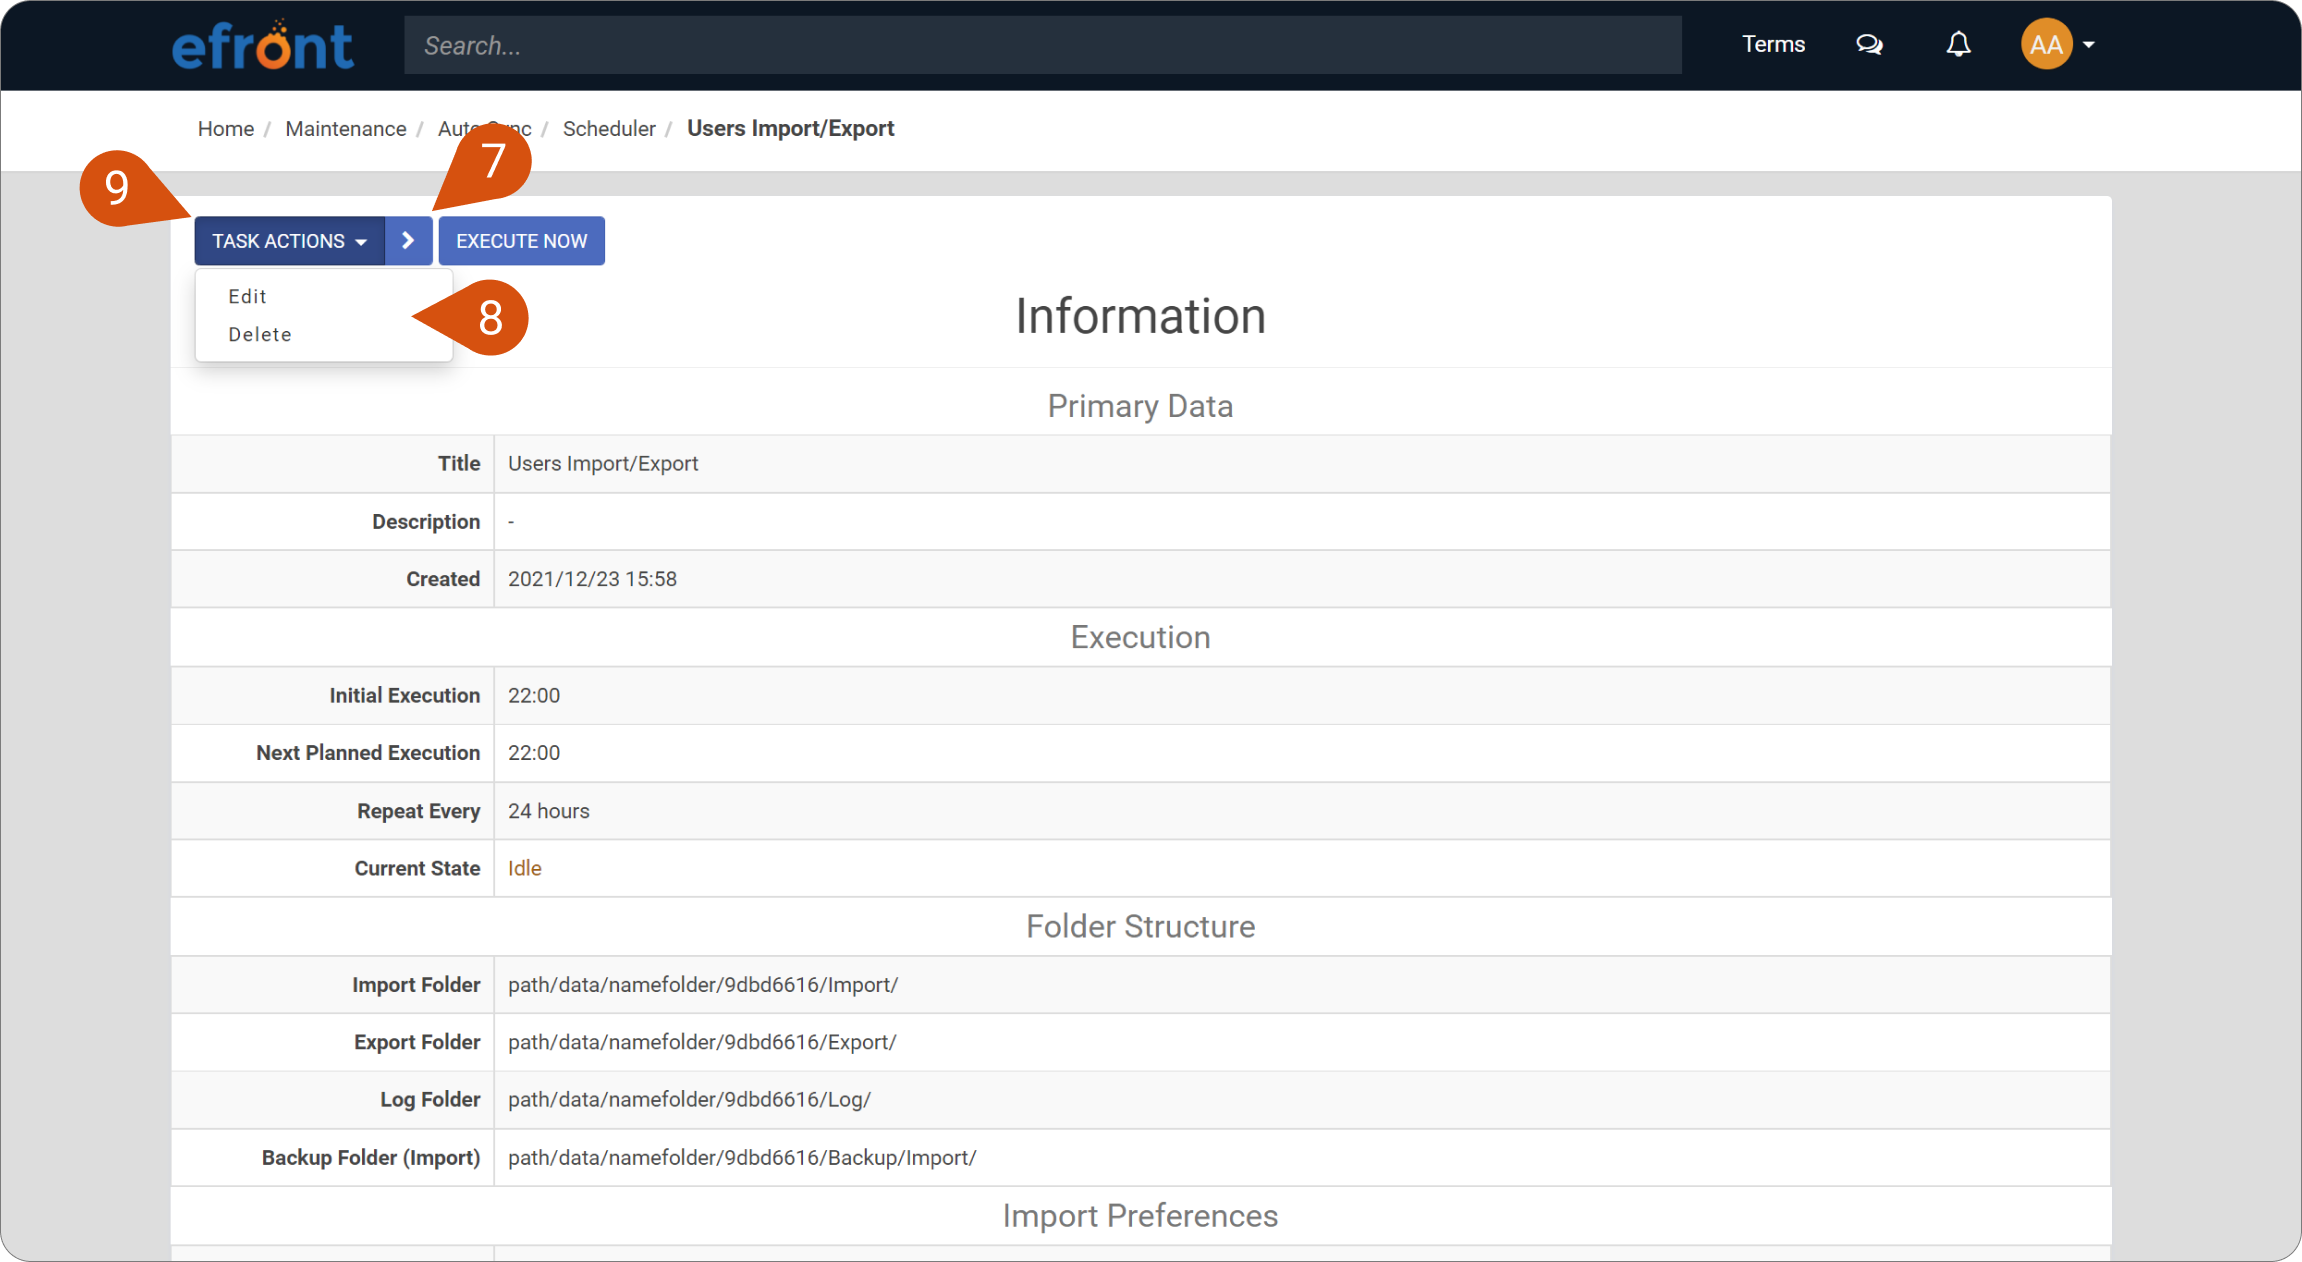This screenshot has width=2302, height=1262.
Task: Open the messages chat icon
Action: coord(1869,45)
